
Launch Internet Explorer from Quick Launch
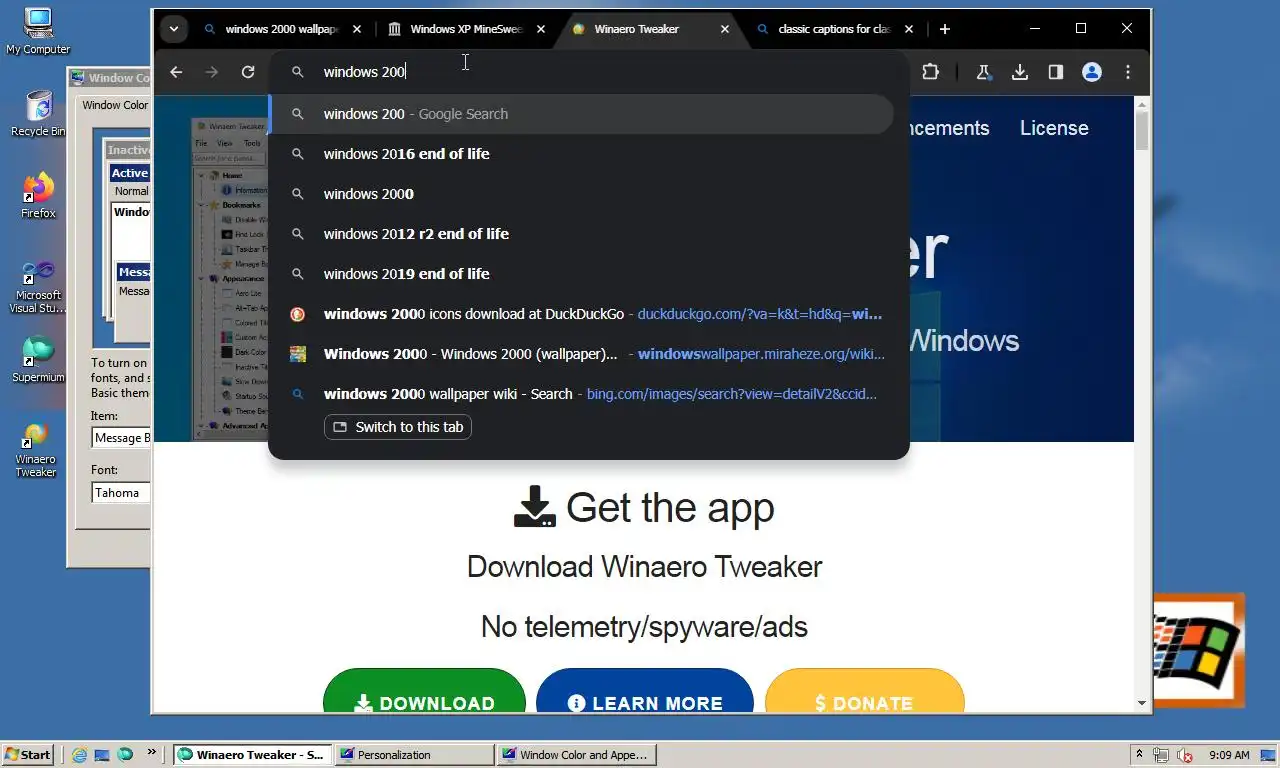[79, 755]
